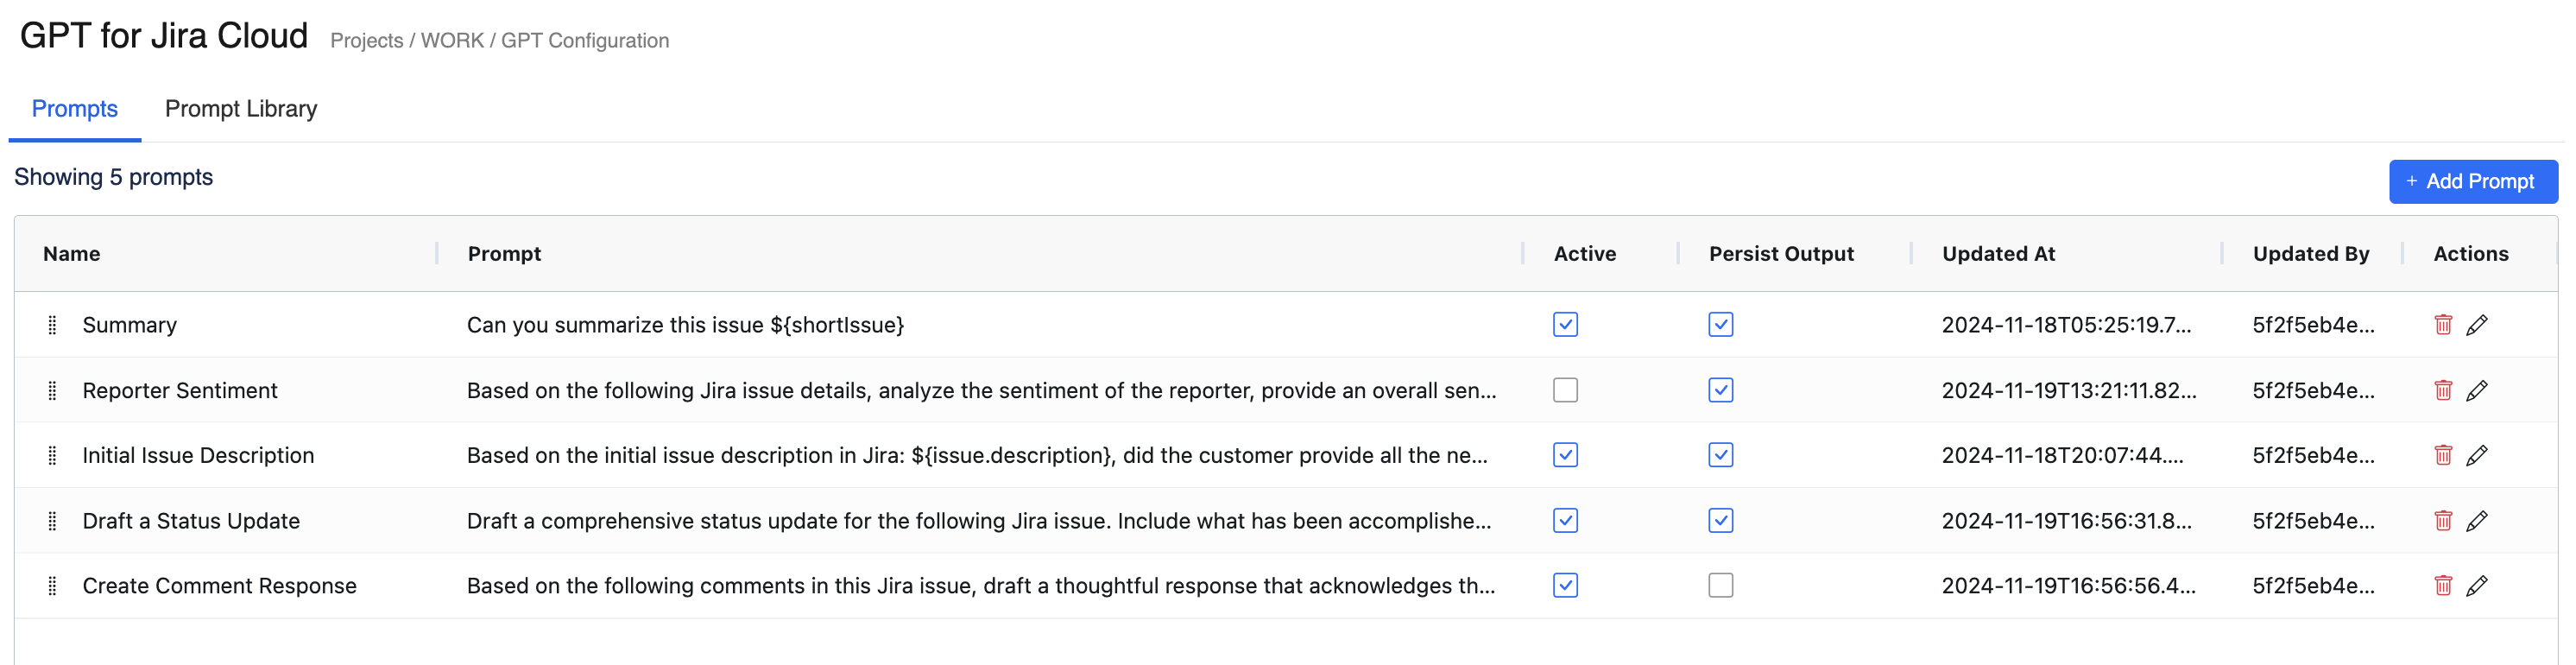Uncheck Active for Summary prompt
Image resolution: width=2576 pixels, height=665 pixels.
coord(1565,325)
